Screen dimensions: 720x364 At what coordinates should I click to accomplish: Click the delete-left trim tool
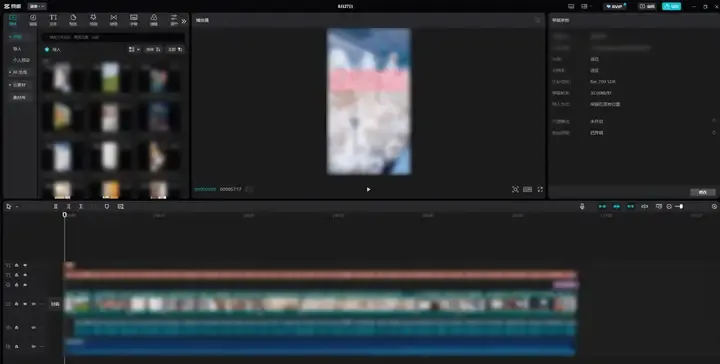(x=68, y=207)
